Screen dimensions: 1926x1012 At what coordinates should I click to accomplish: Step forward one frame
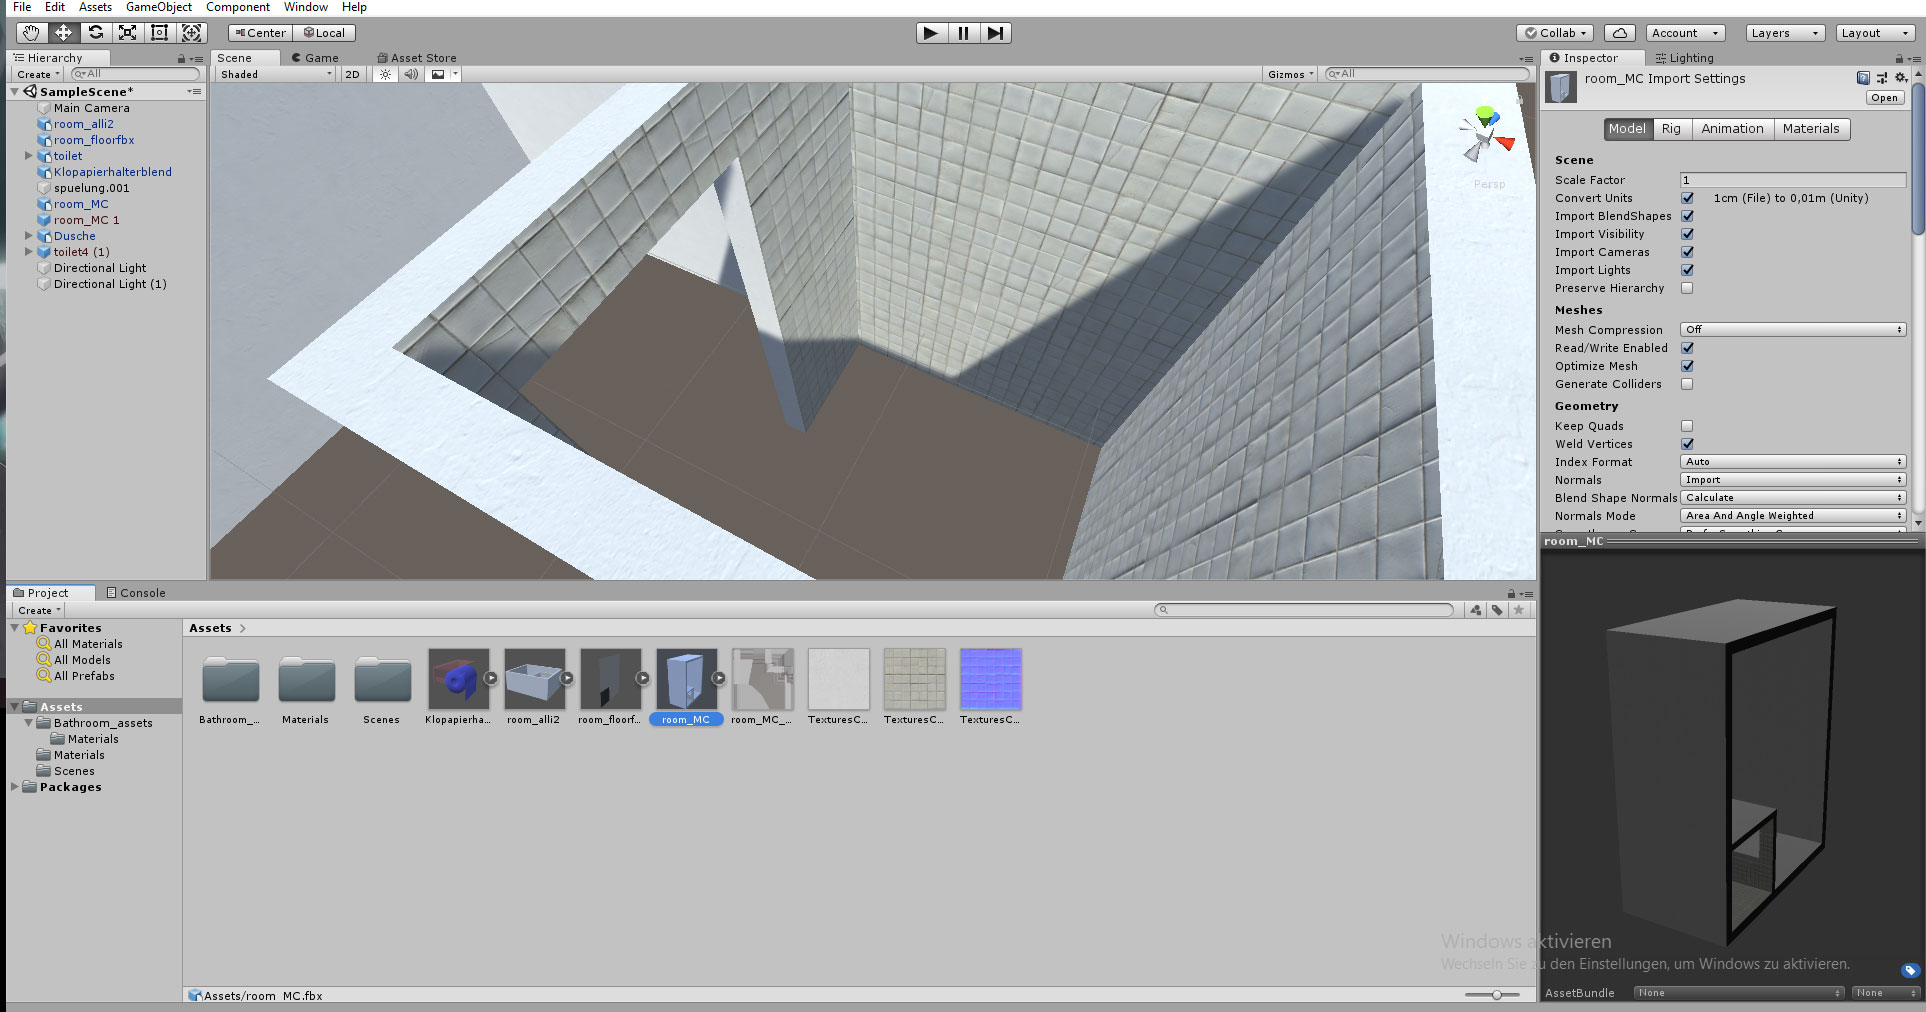[x=995, y=33]
